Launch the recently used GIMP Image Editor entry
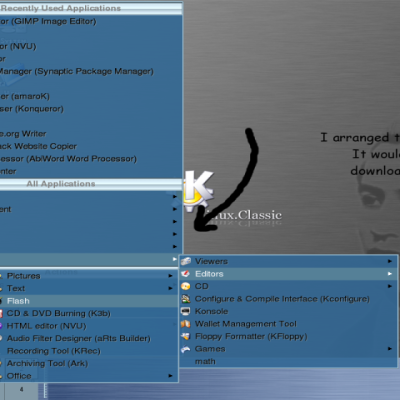This screenshot has height=400, width=400. tap(91, 21)
